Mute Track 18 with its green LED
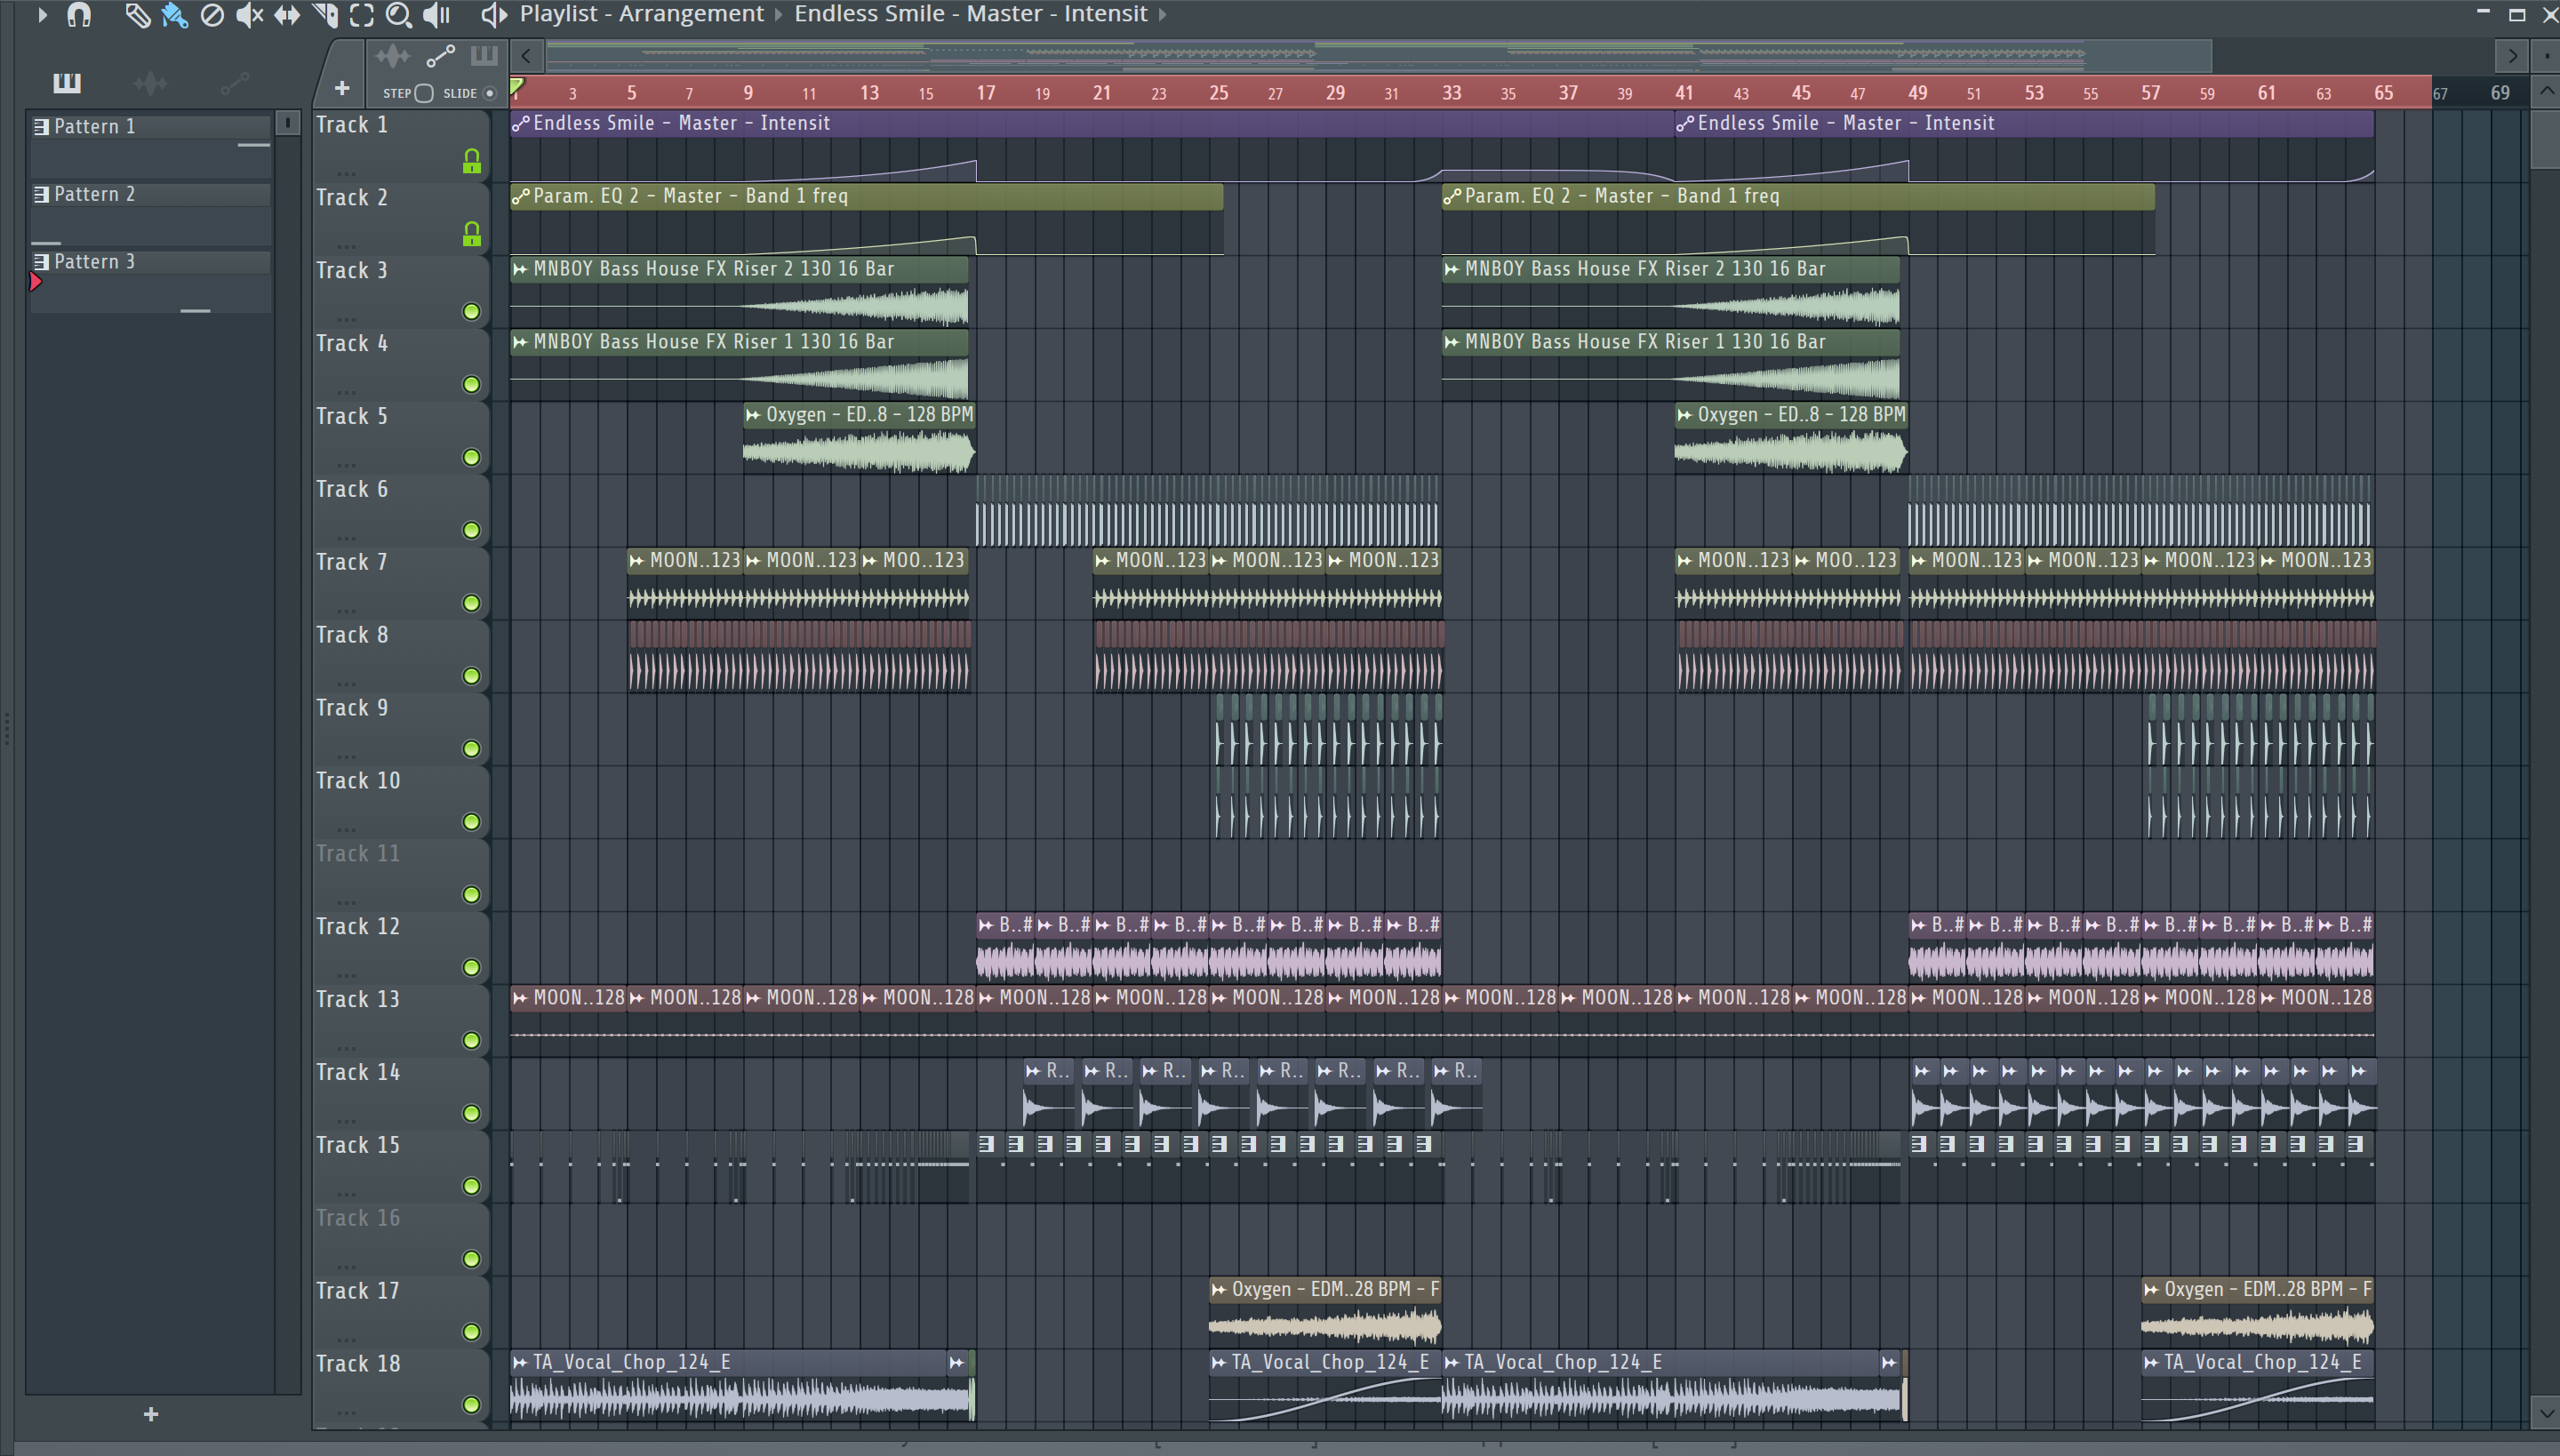The image size is (2560, 1456). (471, 1405)
